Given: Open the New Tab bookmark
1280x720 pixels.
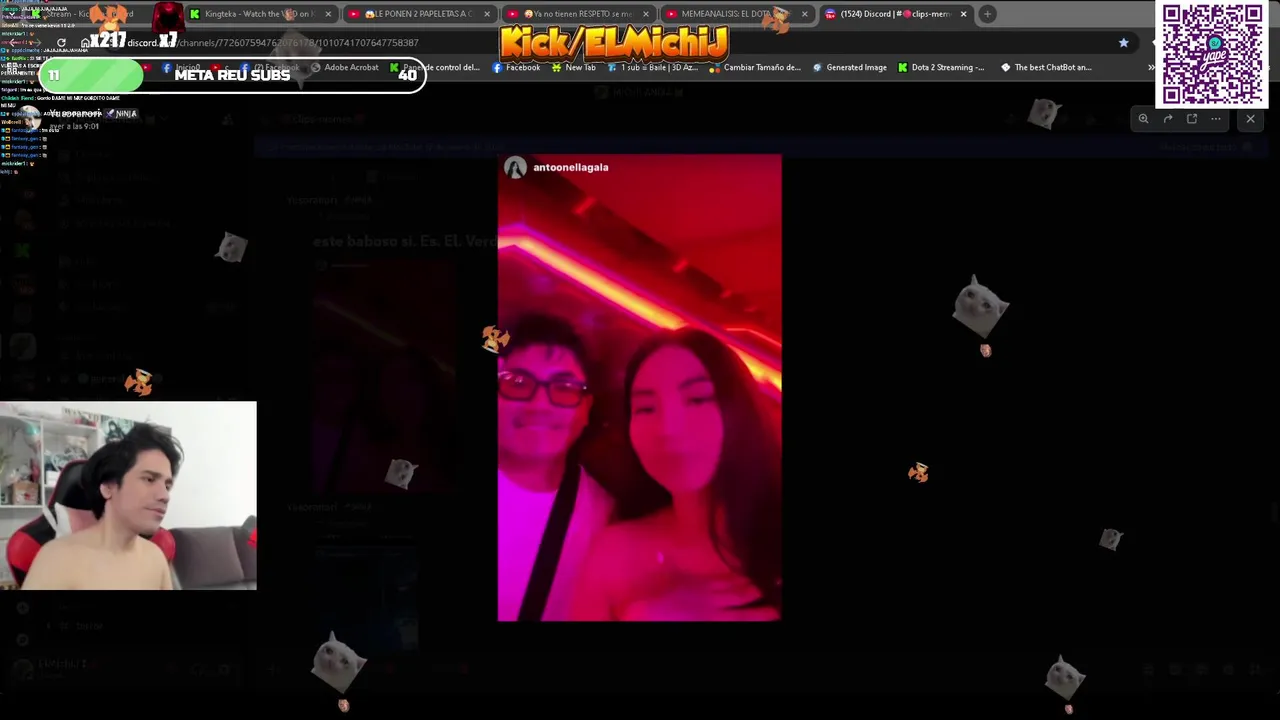Looking at the screenshot, I should 573,67.
